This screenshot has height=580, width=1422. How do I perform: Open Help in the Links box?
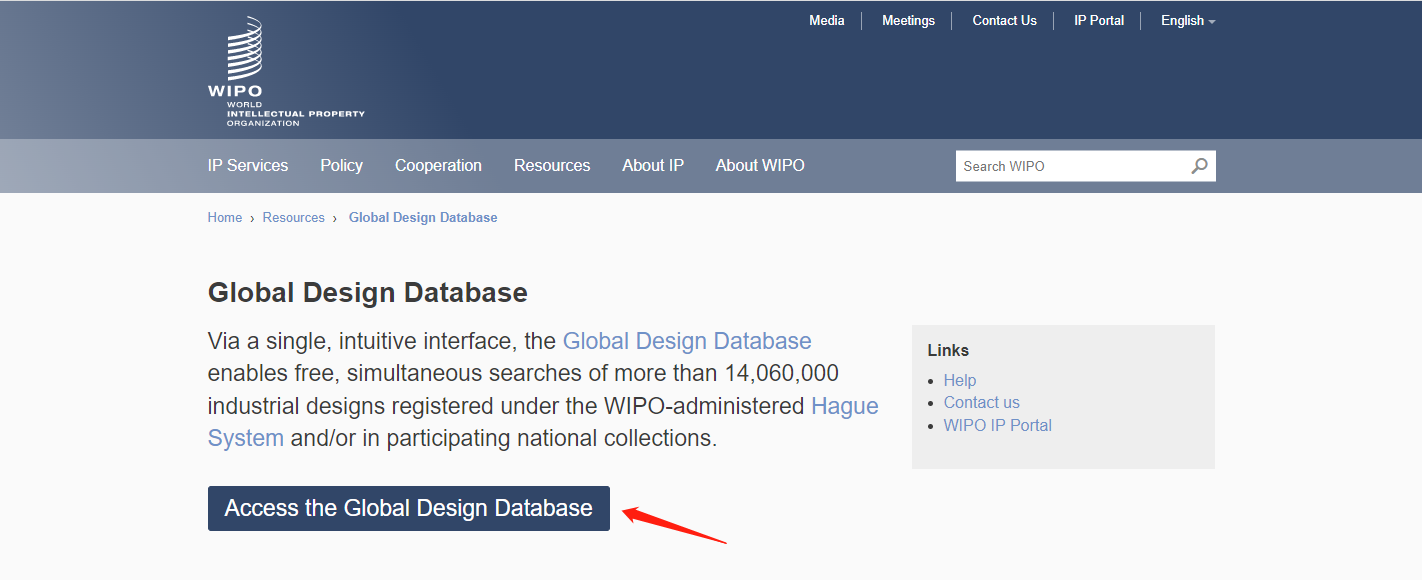click(959, 380)
